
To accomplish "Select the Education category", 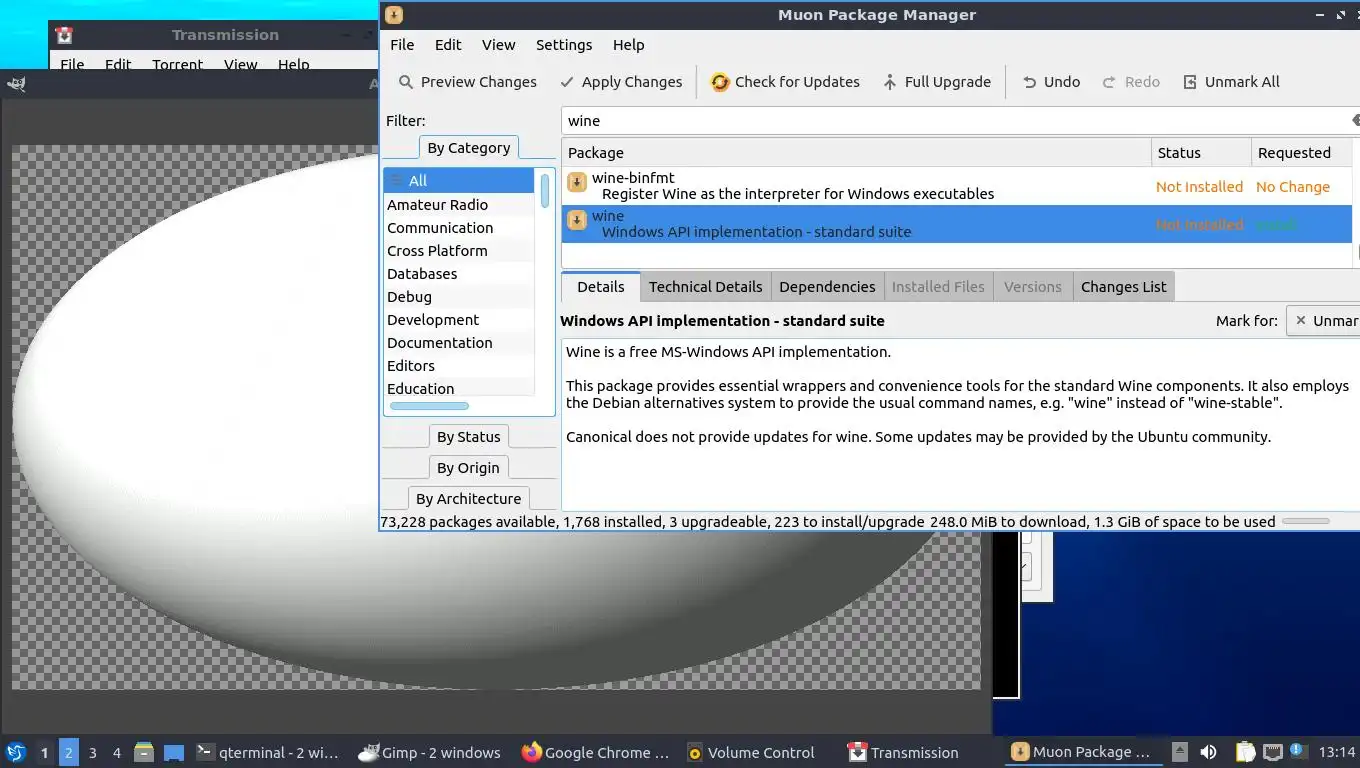I will coord(459,389).
